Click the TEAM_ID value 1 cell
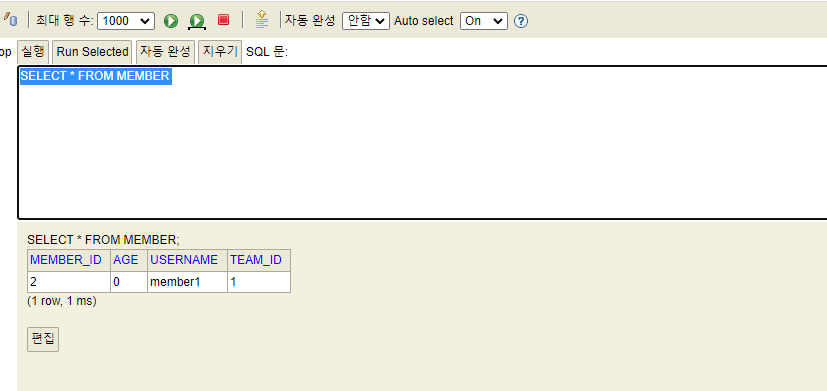Screen dimensions: 827x391 click(259, 282)
